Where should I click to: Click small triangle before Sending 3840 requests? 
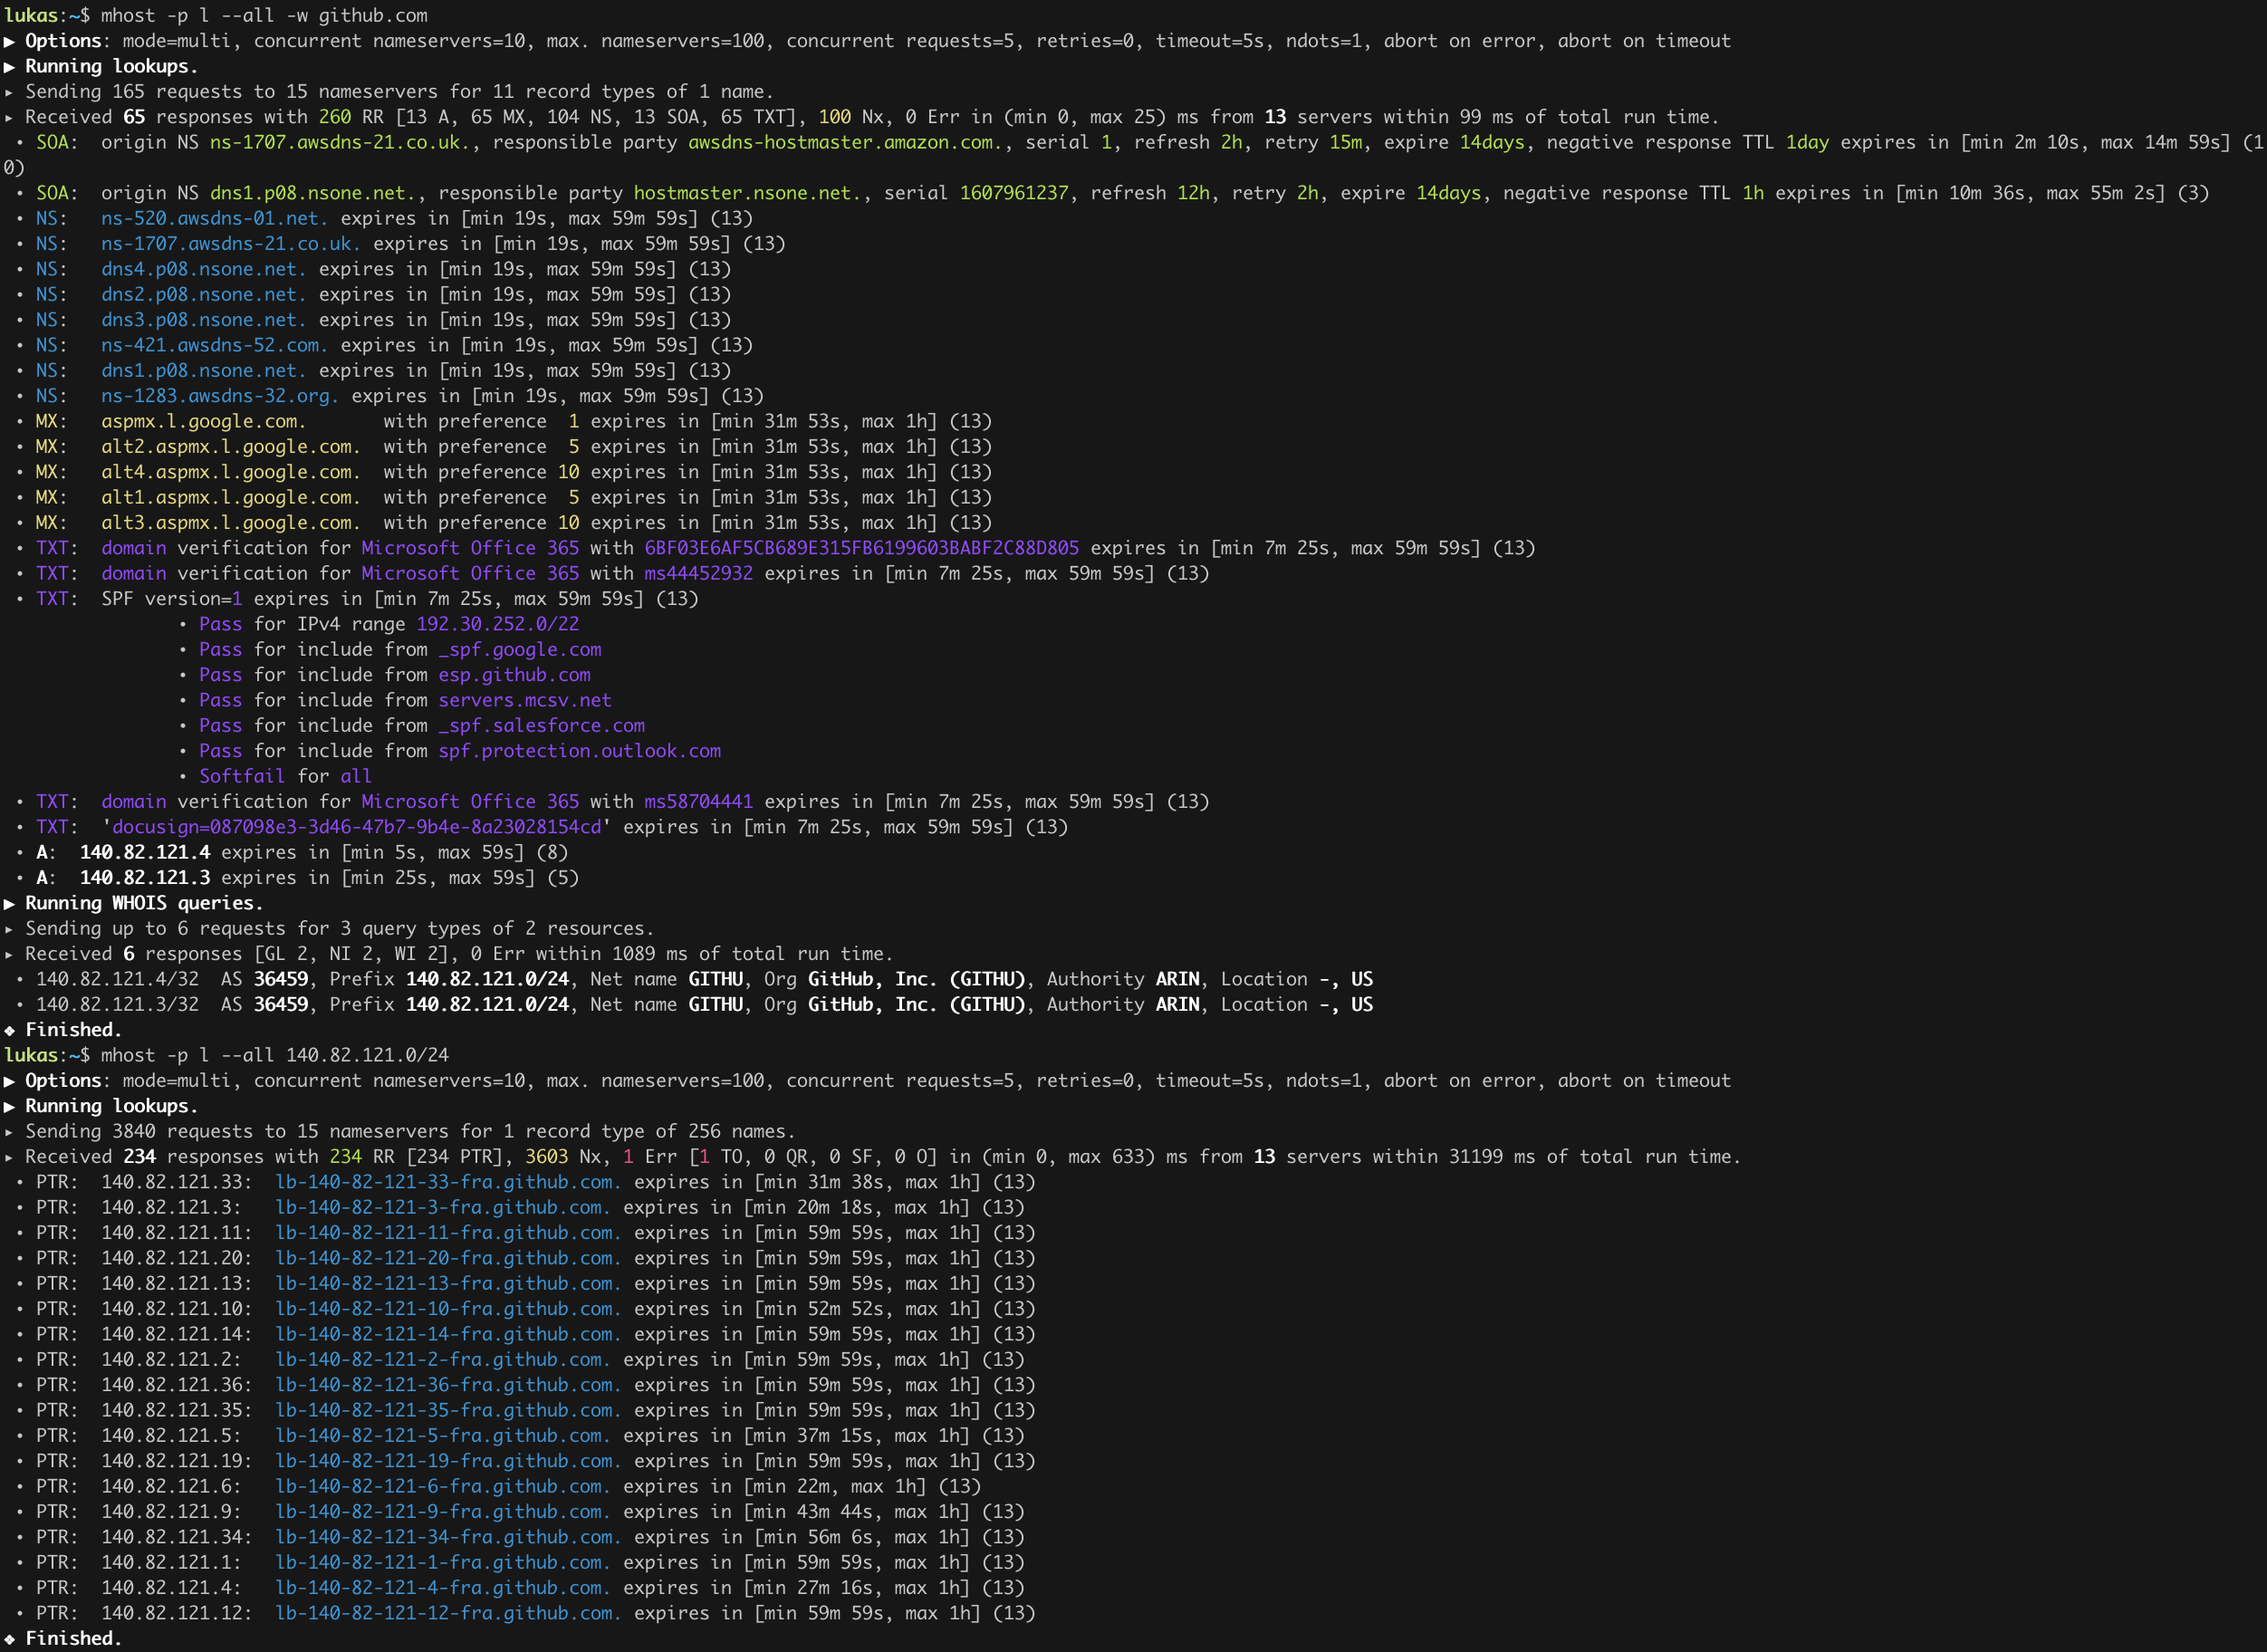pos(9,1131)
